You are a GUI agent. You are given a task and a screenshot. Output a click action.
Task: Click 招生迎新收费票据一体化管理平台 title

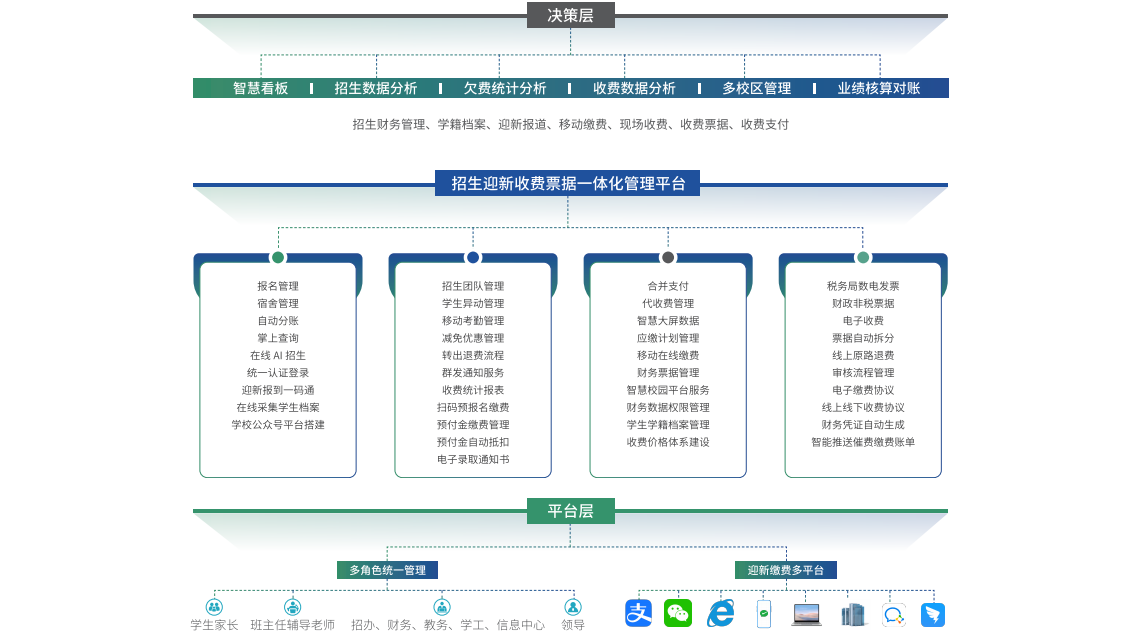point(568,183)
